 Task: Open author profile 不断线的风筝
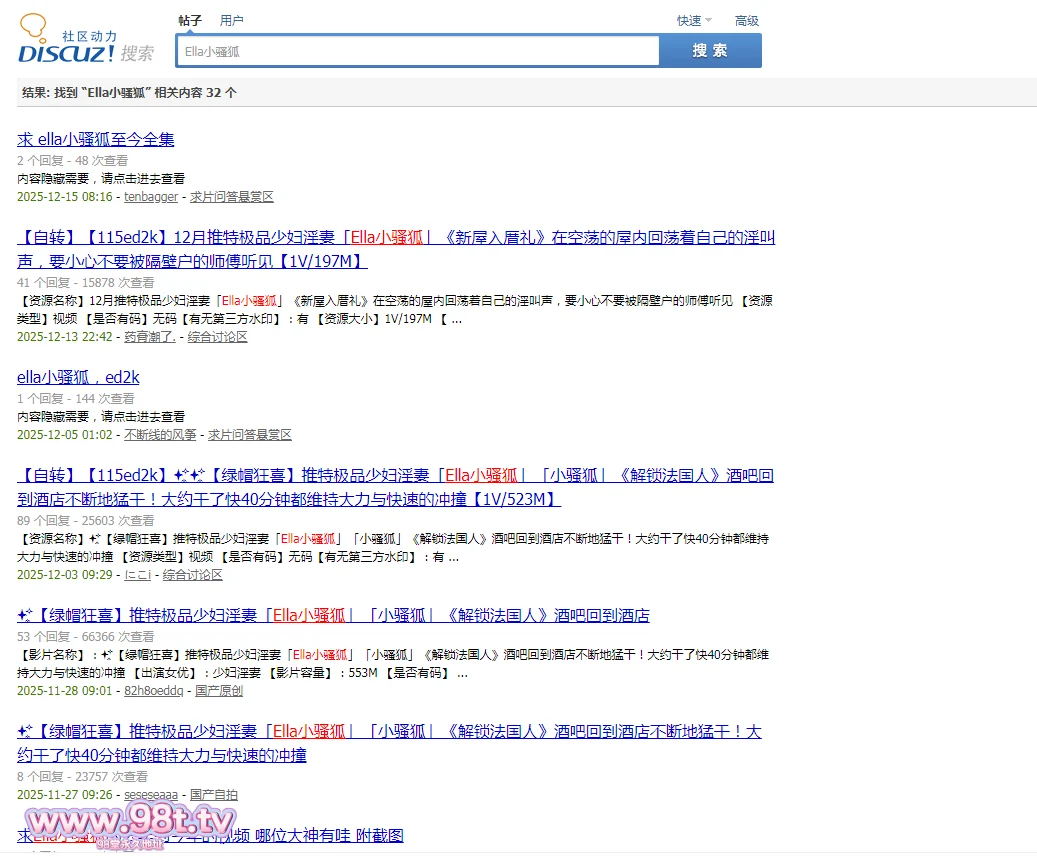click(x=160, y=435)
